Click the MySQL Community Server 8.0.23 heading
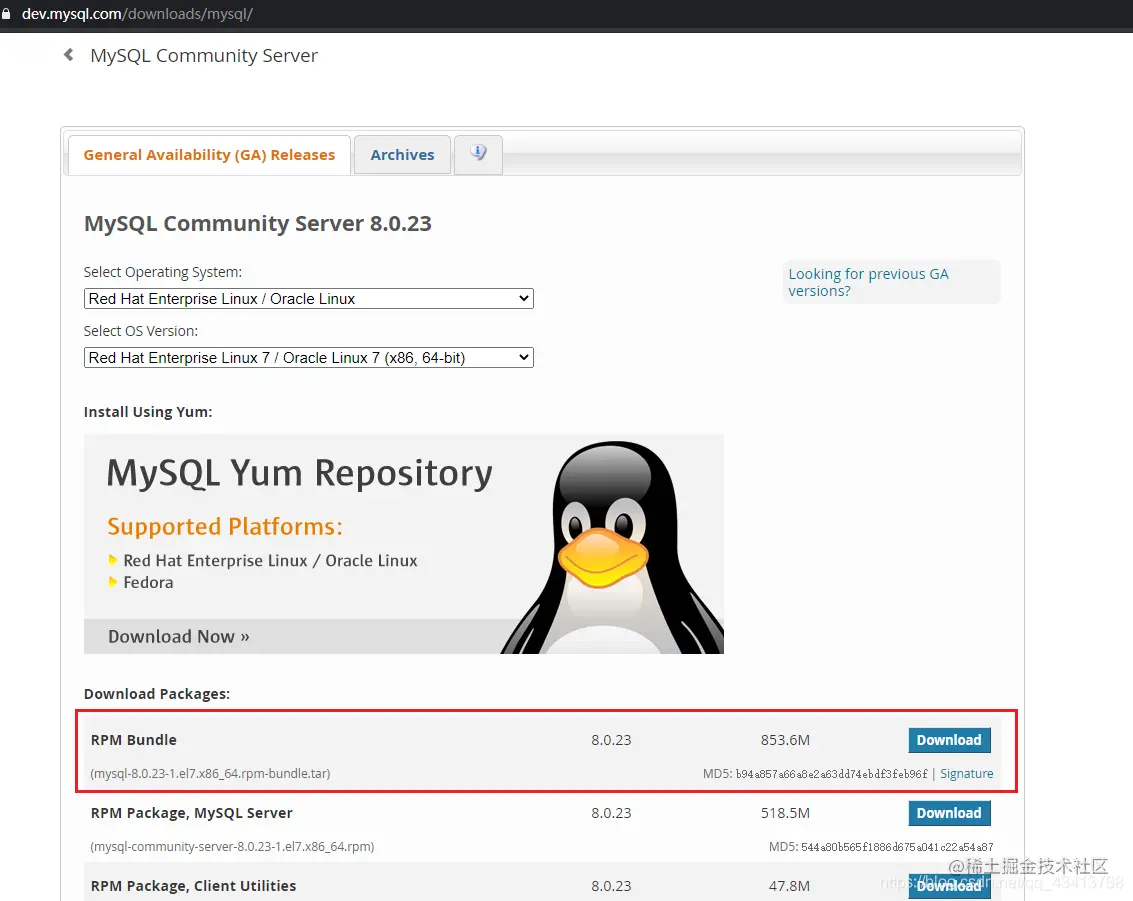 pos(258,223)
